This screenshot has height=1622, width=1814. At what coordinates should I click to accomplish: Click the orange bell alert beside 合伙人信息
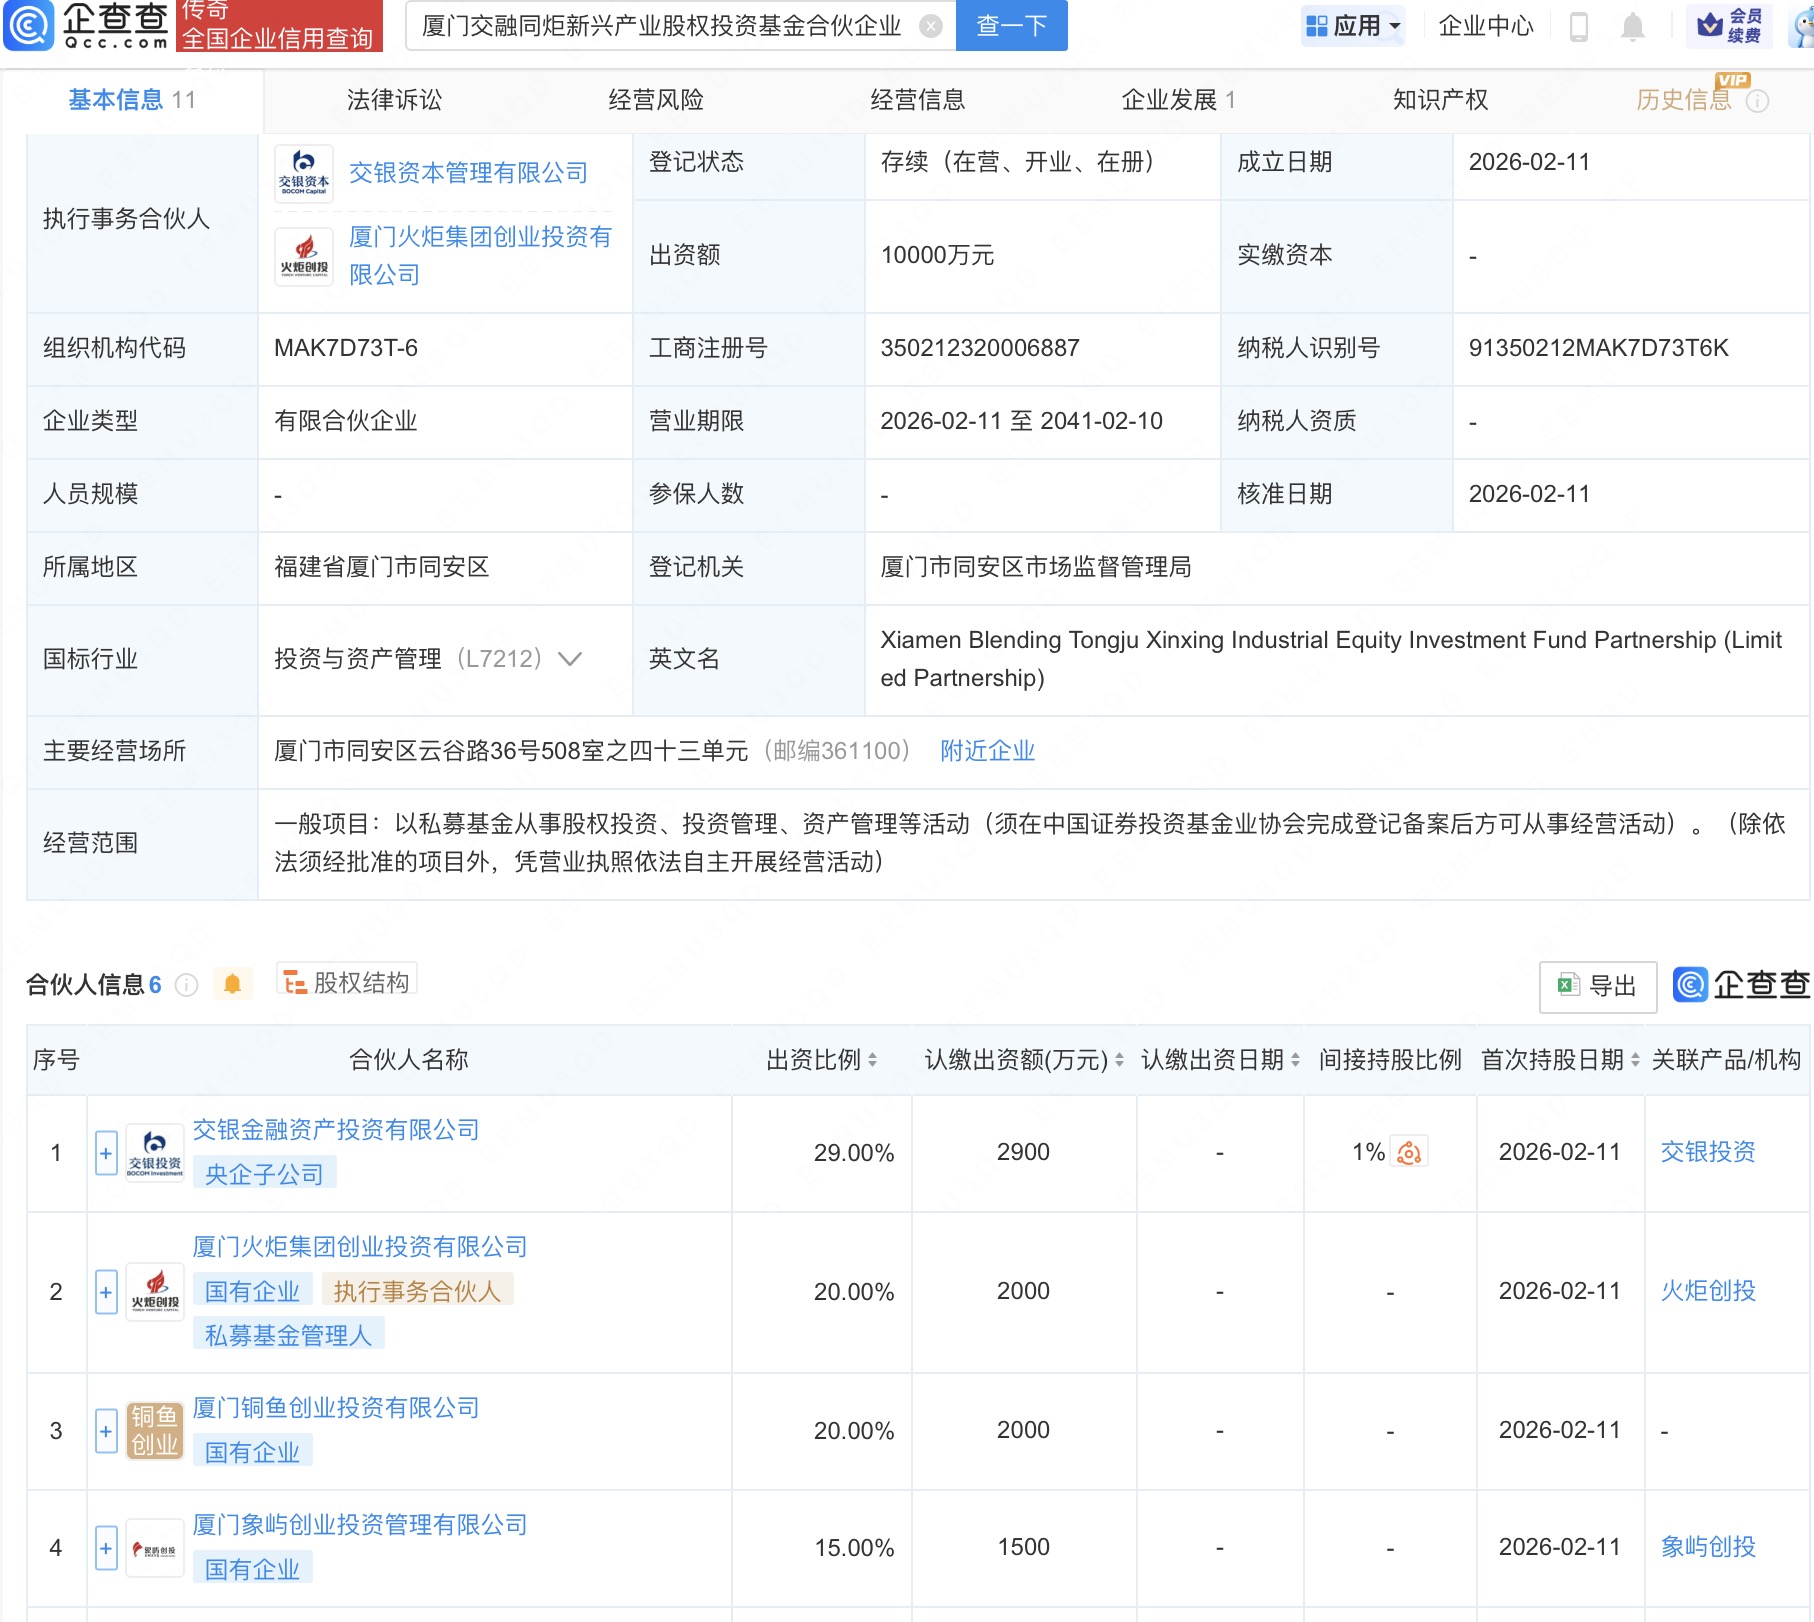click(232, 984)
